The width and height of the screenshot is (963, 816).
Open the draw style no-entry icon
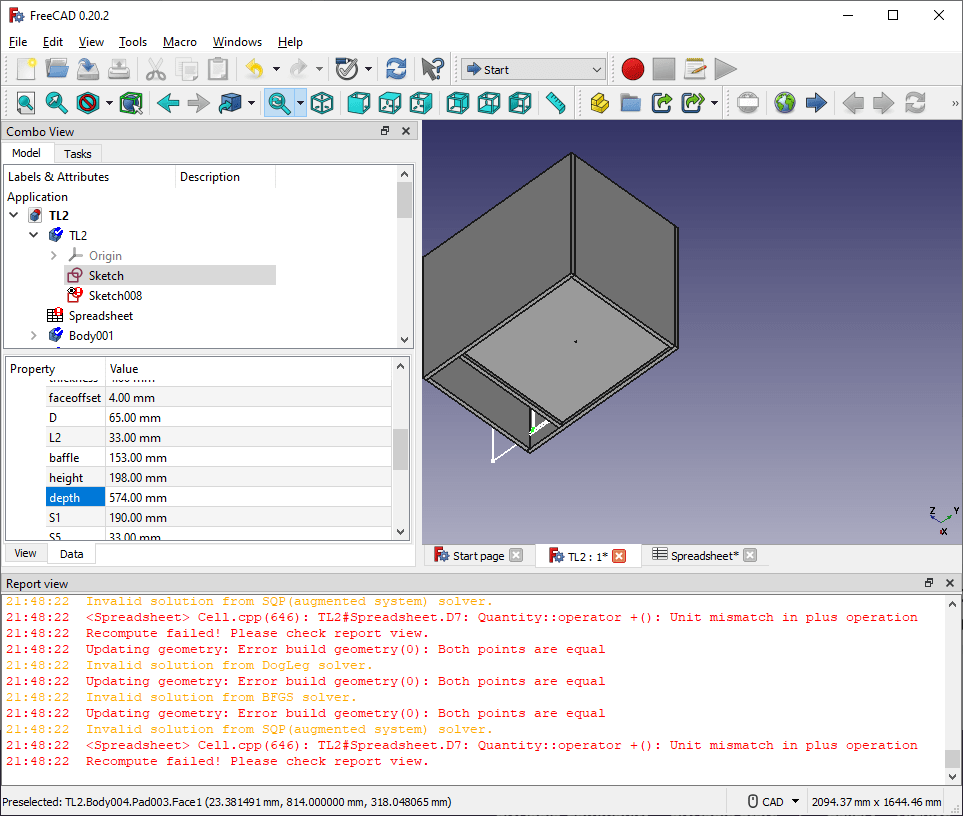[x=88, y=103]
